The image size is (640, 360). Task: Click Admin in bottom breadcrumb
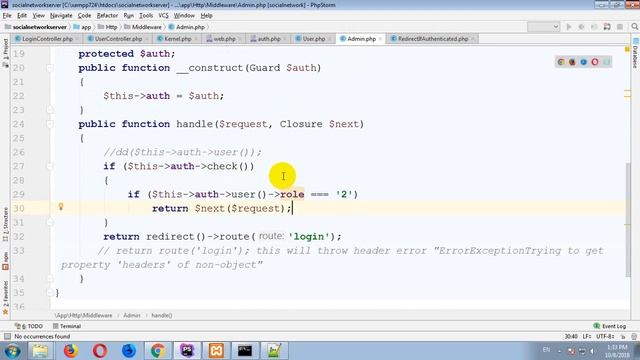click(x=131, y=316)
